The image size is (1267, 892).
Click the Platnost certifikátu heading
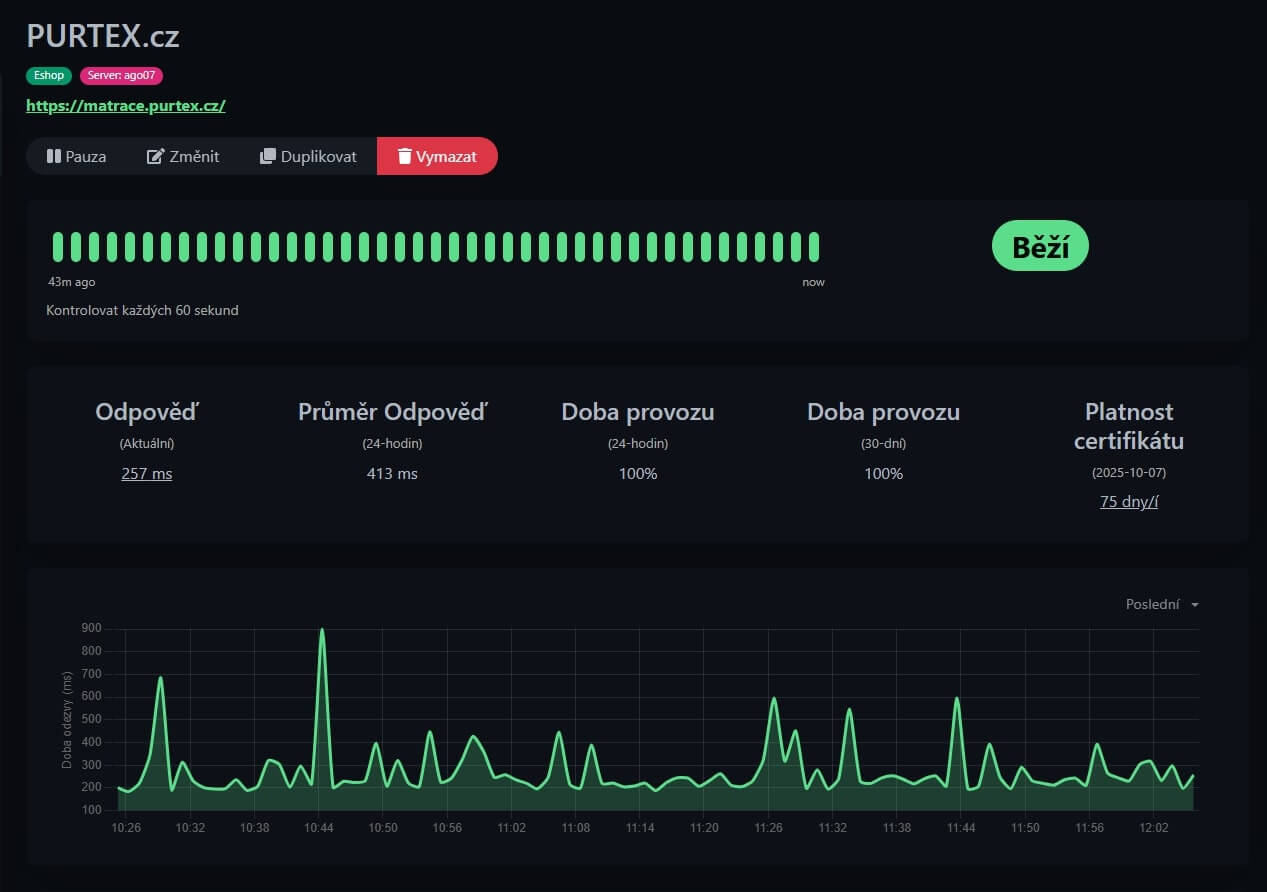click(x=1129, y=426)
